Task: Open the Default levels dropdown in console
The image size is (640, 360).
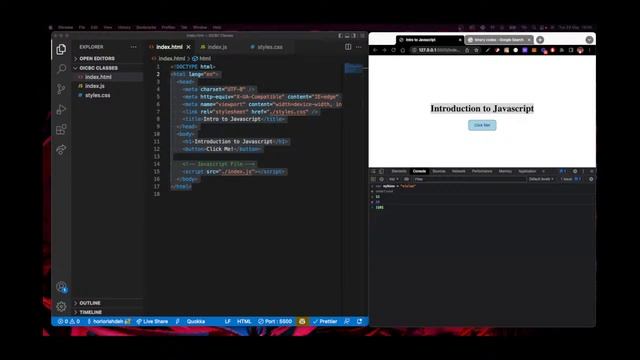Action: click(x=541, y=179)
